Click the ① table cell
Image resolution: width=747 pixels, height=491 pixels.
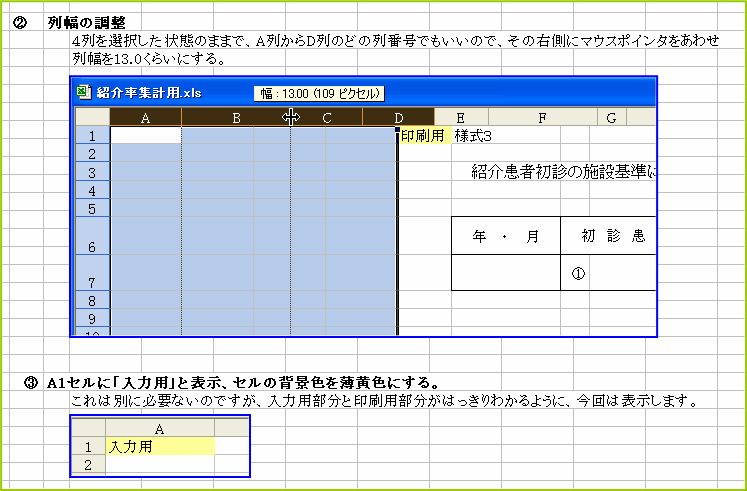[x=575, y=272]
